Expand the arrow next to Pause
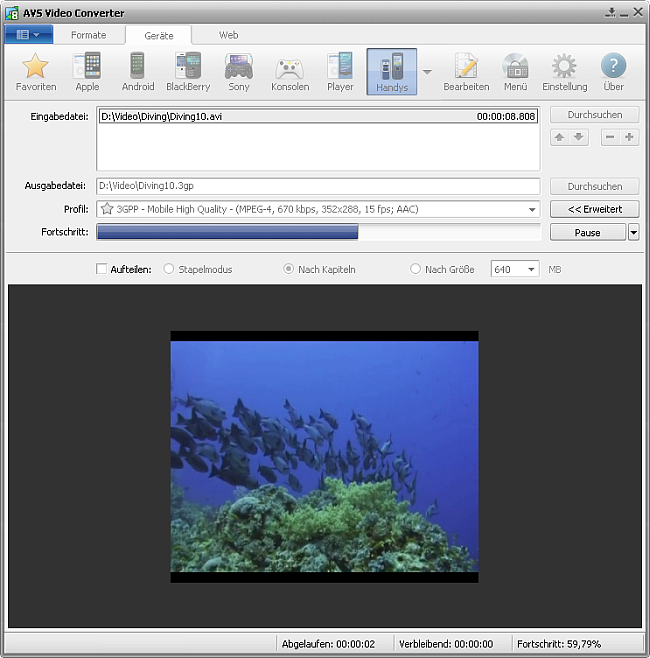650x658 pixels. (x=633, y=232)
